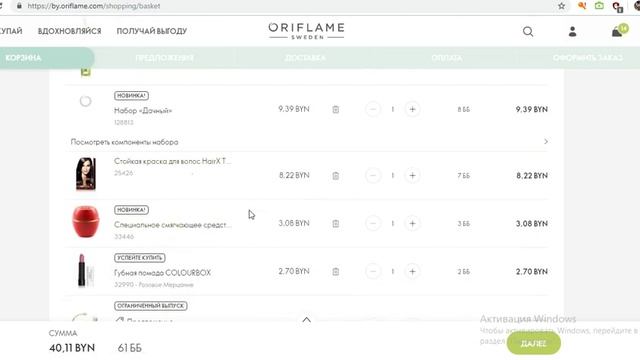Go to the ОПЛАТА step

[x=447, y=58]
